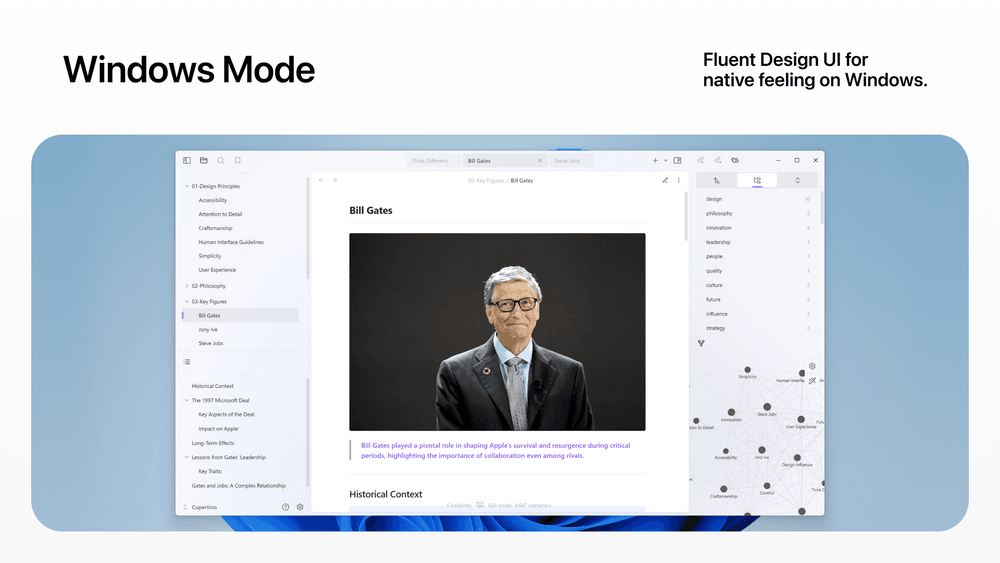Expand the 02-Philosophy folder
This screenshot has width=1000, height=563.
[186, 286]
